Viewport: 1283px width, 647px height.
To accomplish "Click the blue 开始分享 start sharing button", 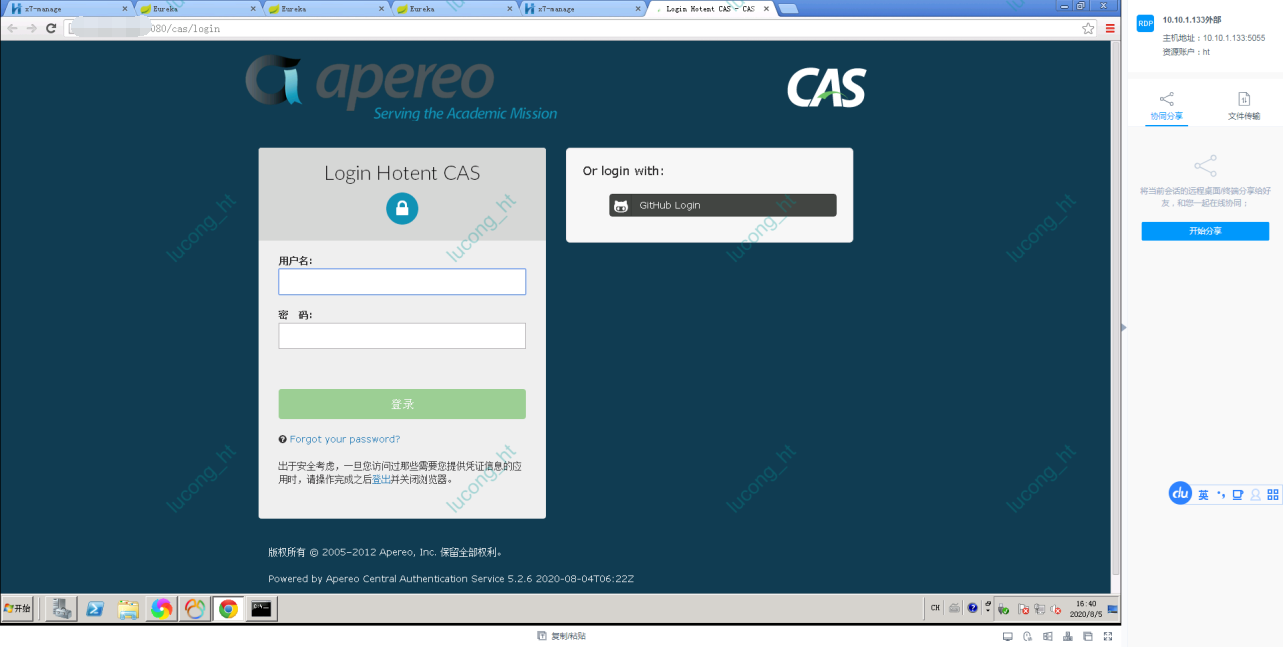I will (x=1205, y=231).
